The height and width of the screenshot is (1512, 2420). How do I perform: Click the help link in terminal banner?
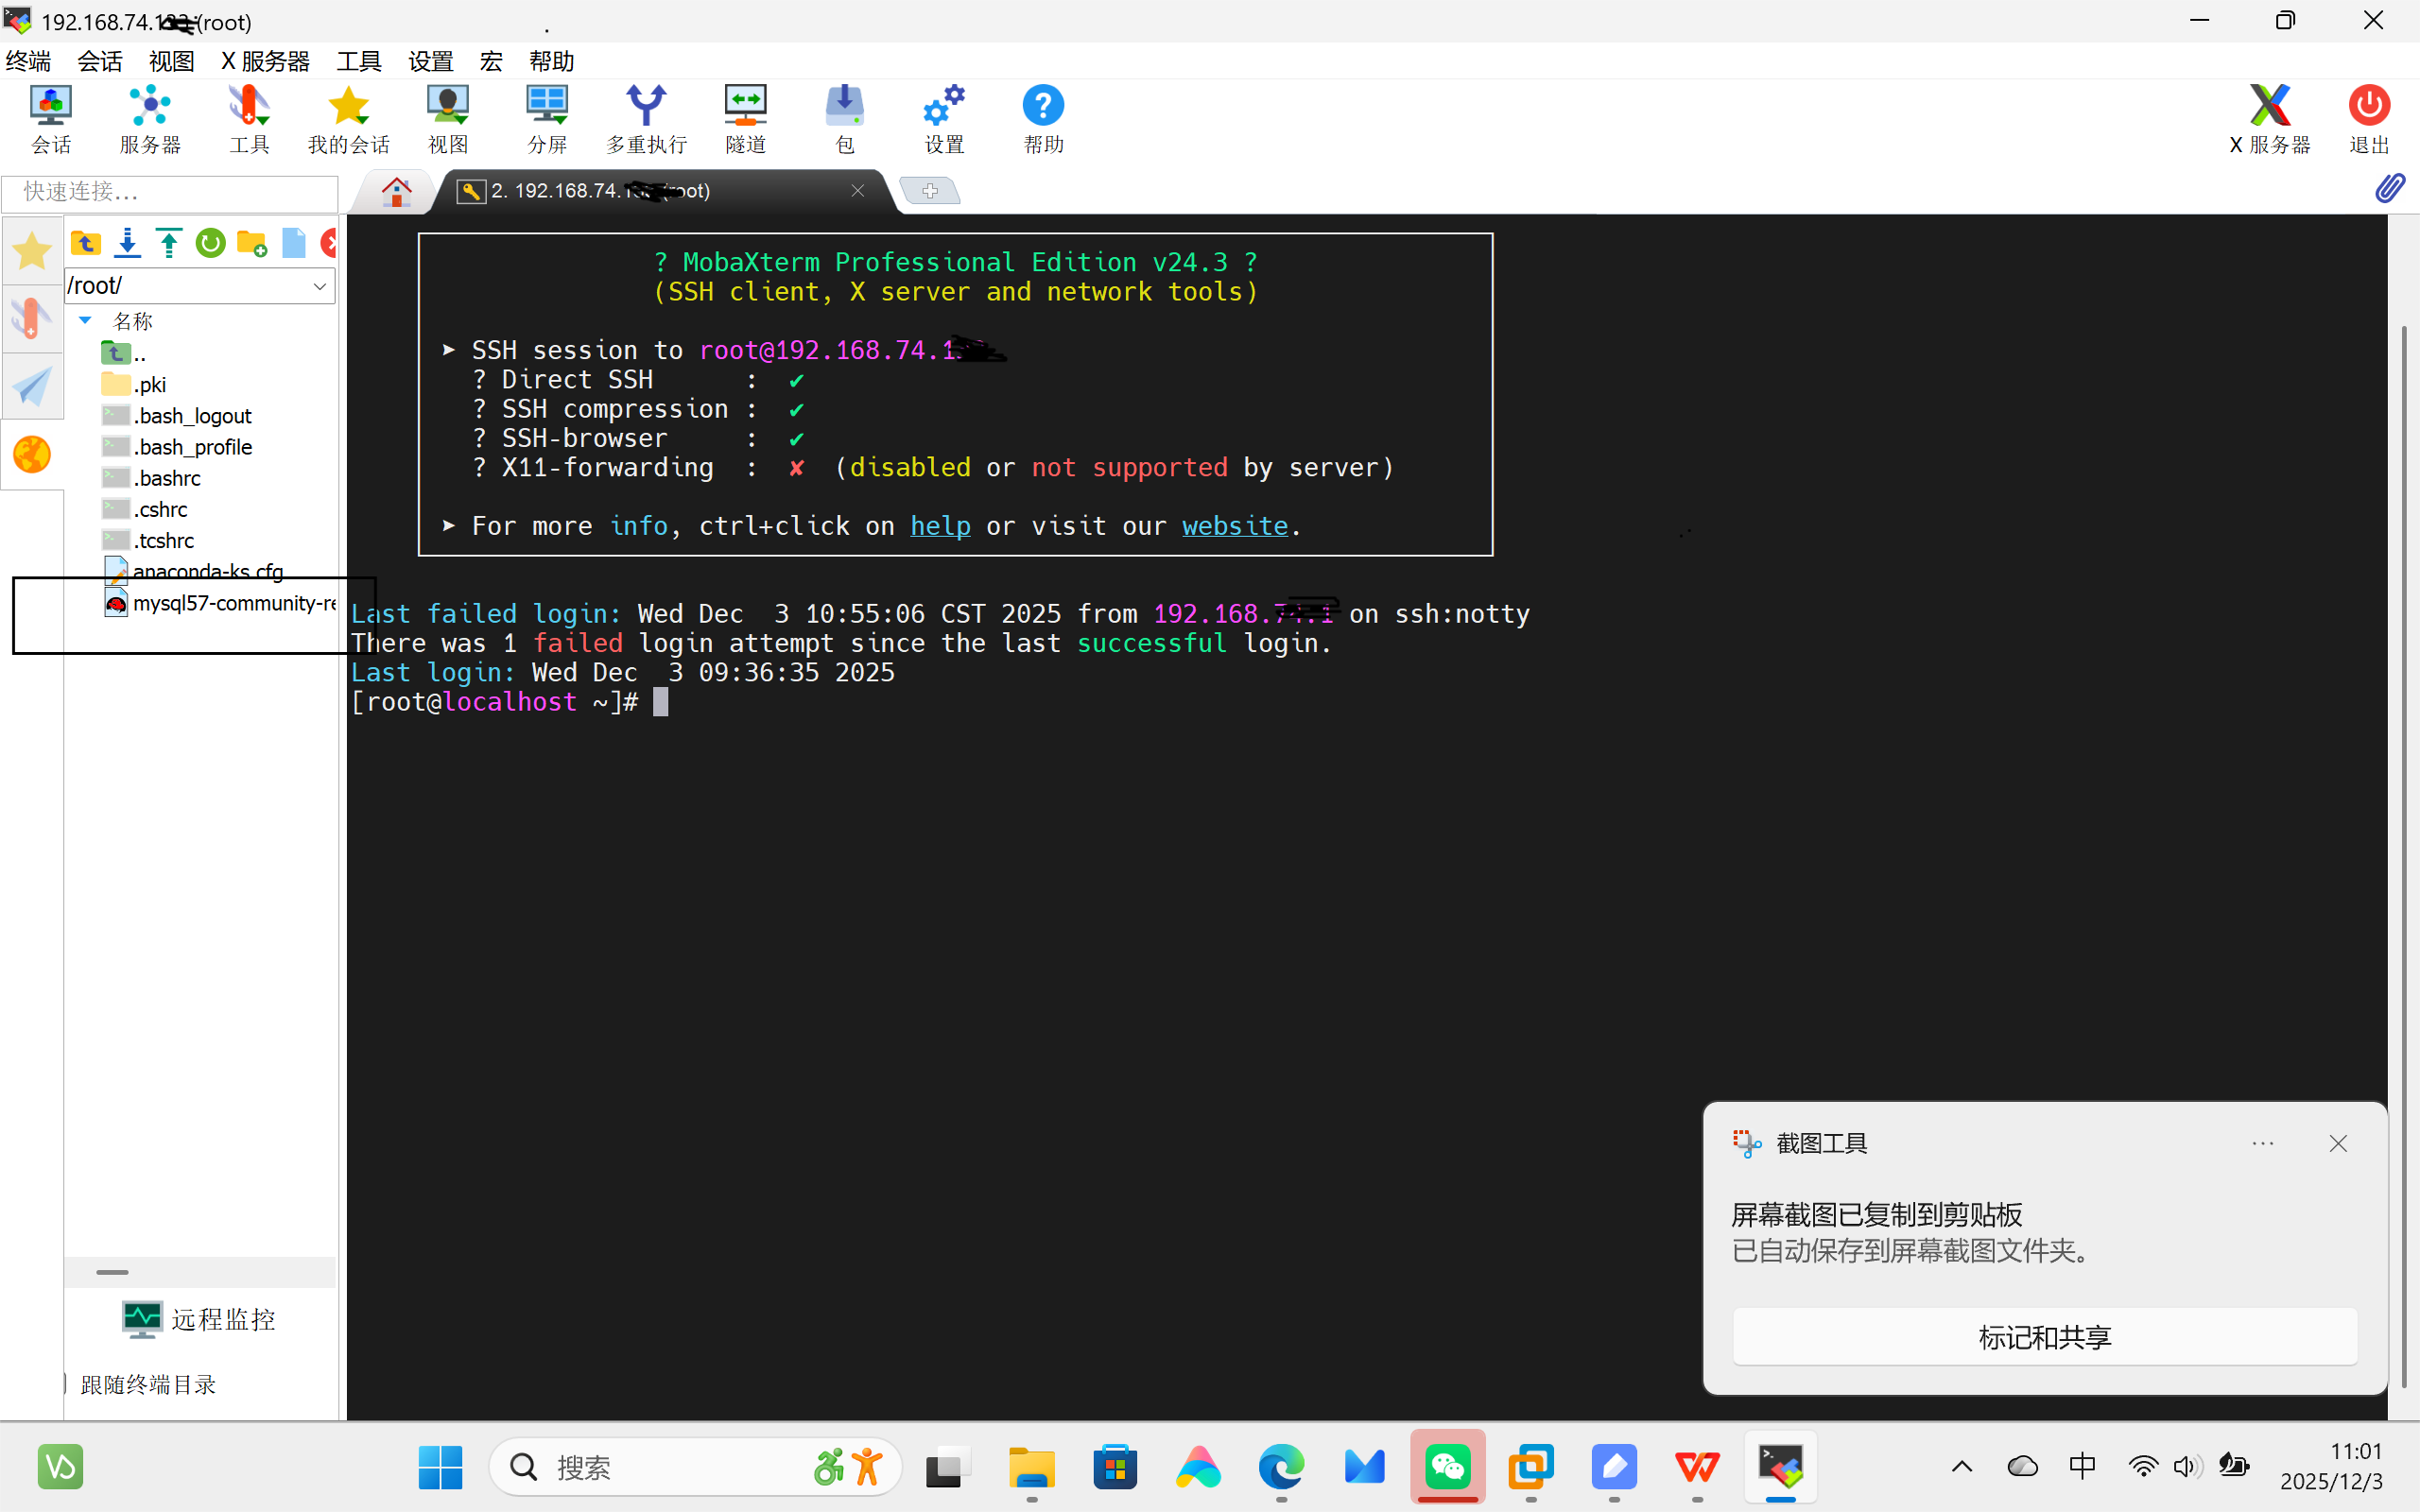939,526
